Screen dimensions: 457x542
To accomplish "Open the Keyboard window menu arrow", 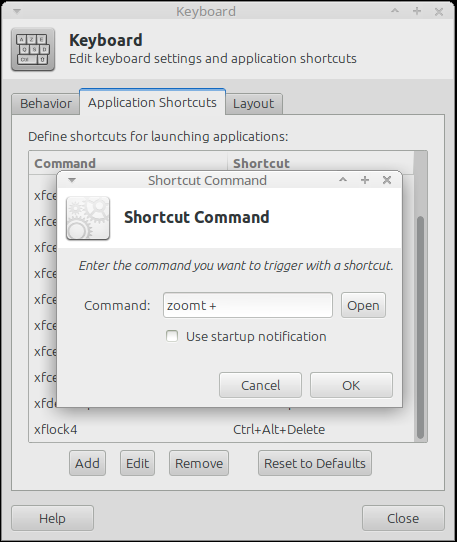I will (17, 11).
